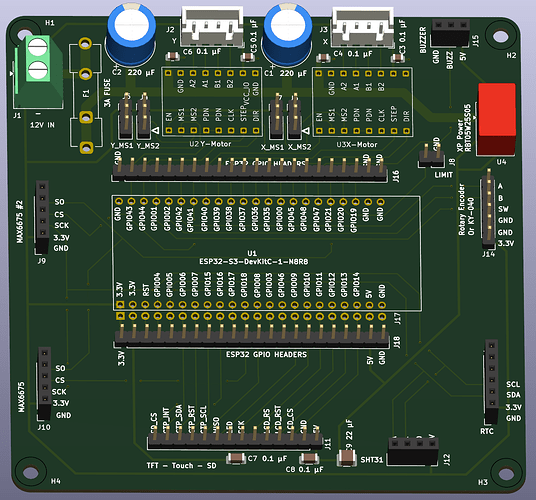Click the 'GPIO14' pin label

[x=356, y=285]
